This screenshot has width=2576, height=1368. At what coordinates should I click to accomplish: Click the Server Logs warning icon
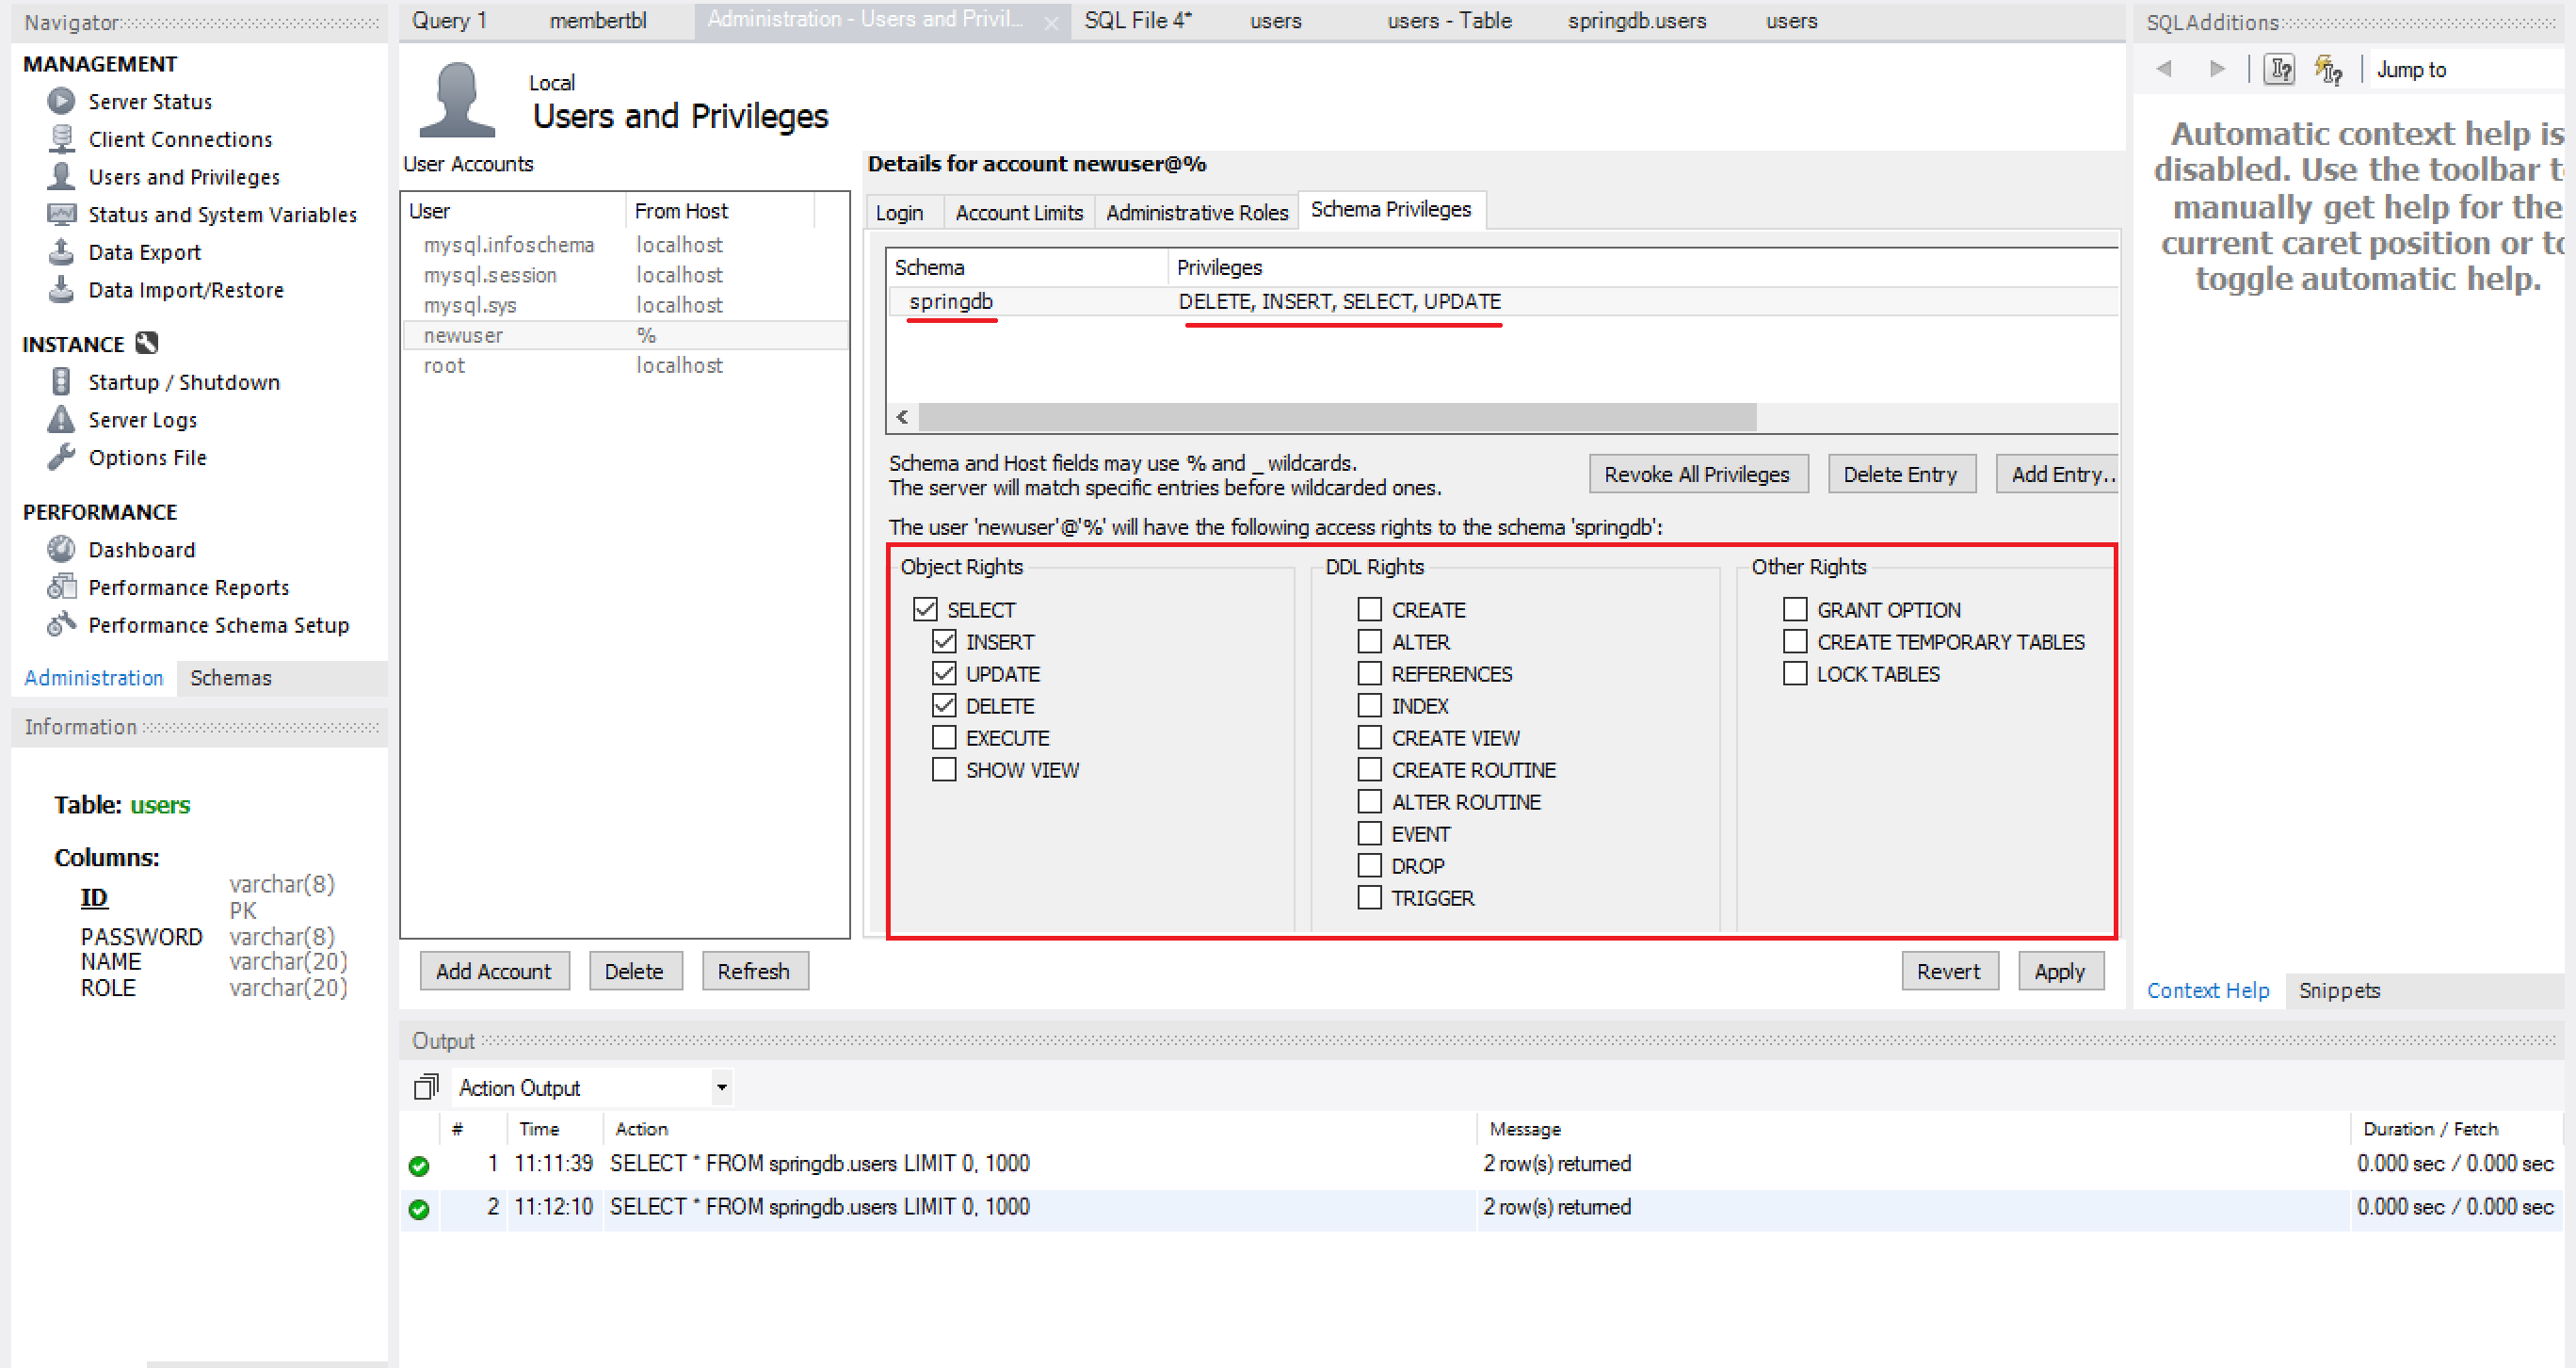(x=61, y=420)
